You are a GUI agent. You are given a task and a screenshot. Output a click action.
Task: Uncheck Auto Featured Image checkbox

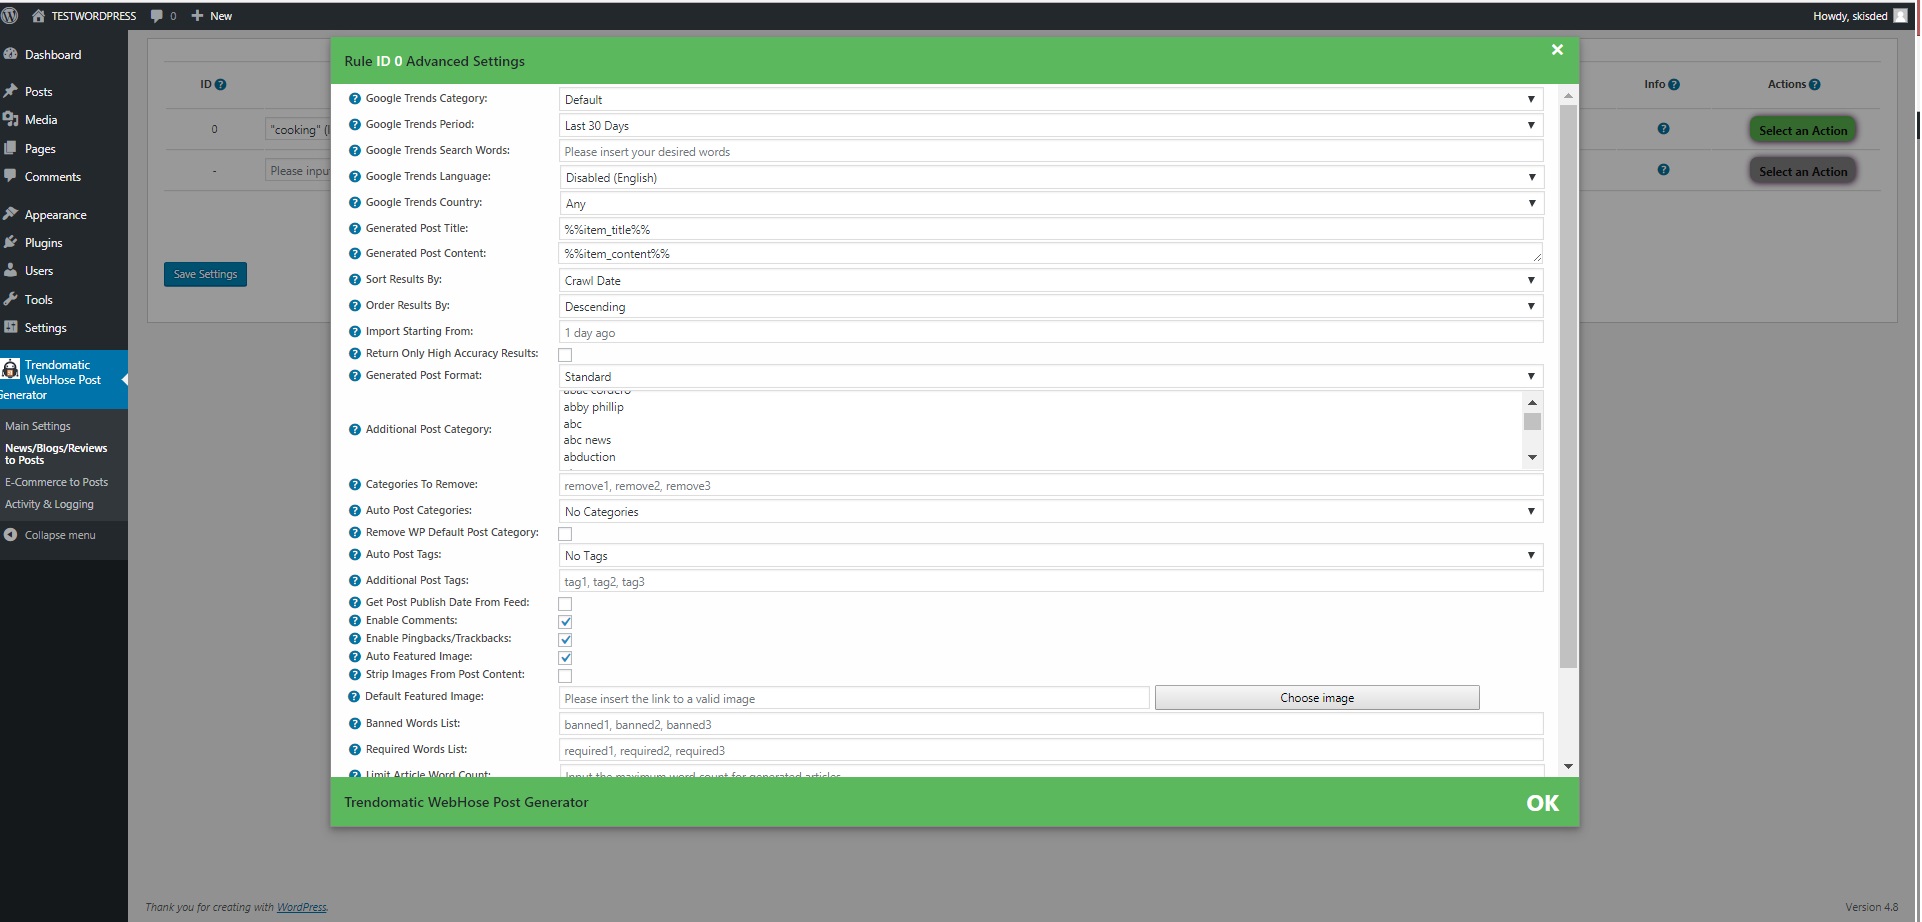point(565,658)
